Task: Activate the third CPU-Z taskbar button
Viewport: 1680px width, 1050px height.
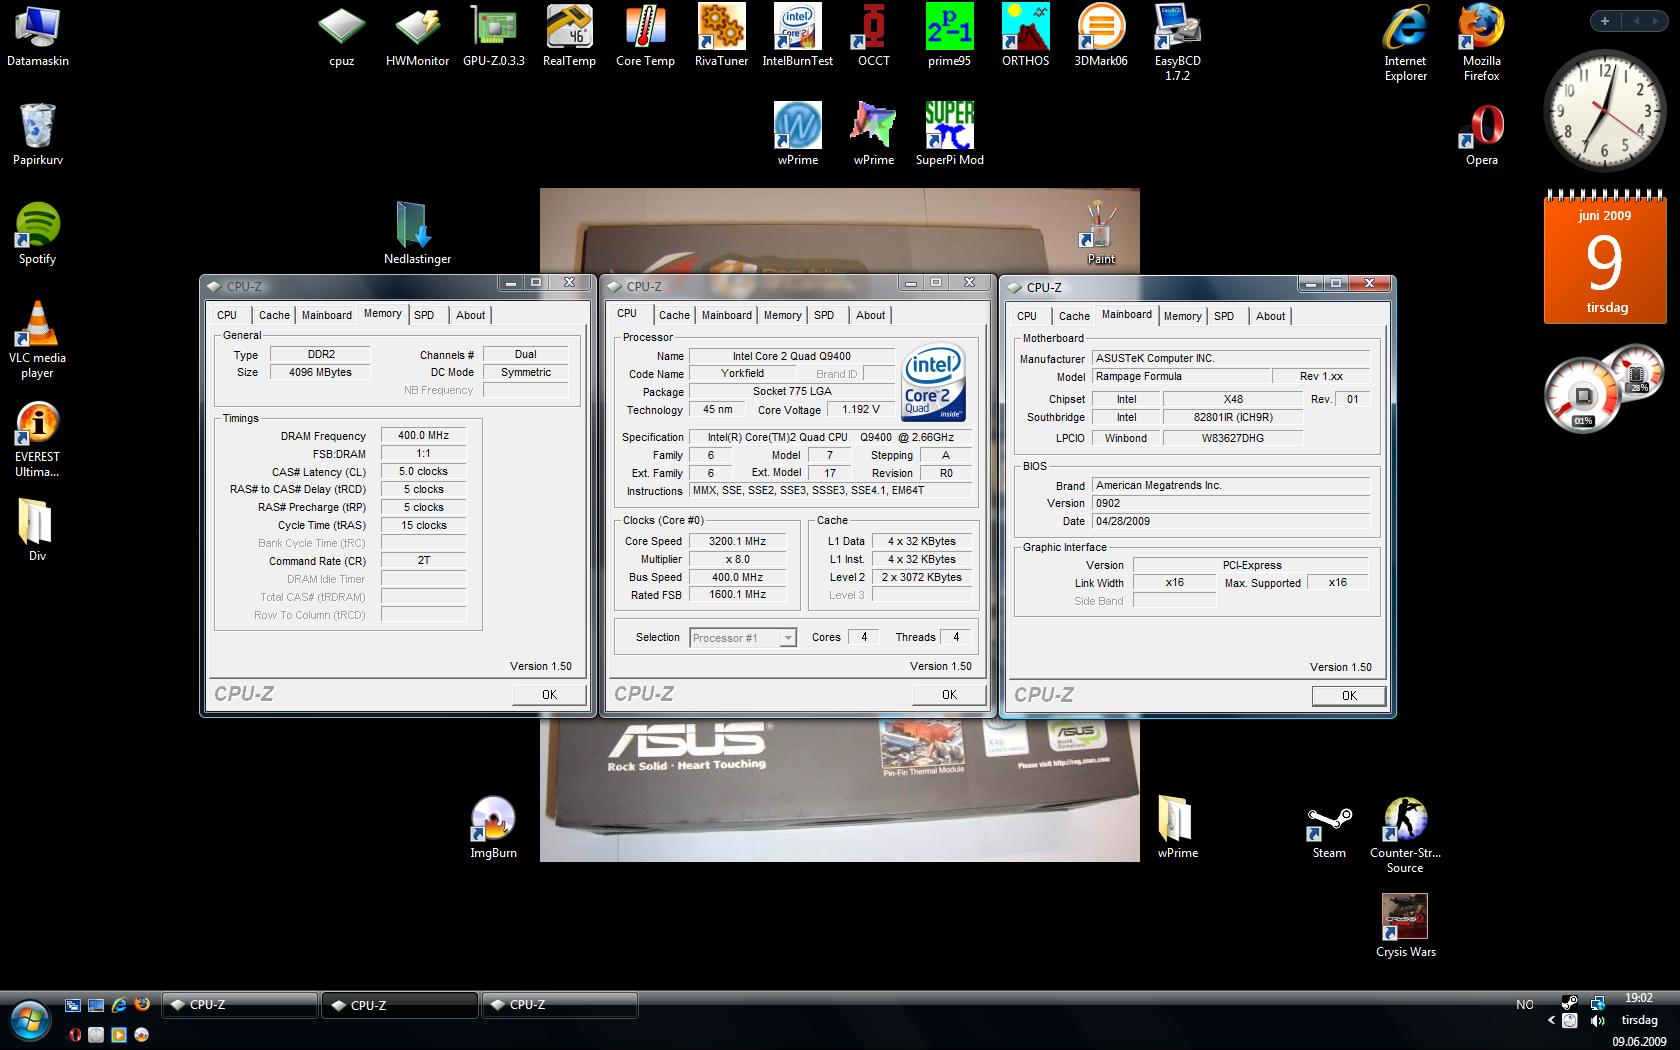Action: tap(559, 1005)
